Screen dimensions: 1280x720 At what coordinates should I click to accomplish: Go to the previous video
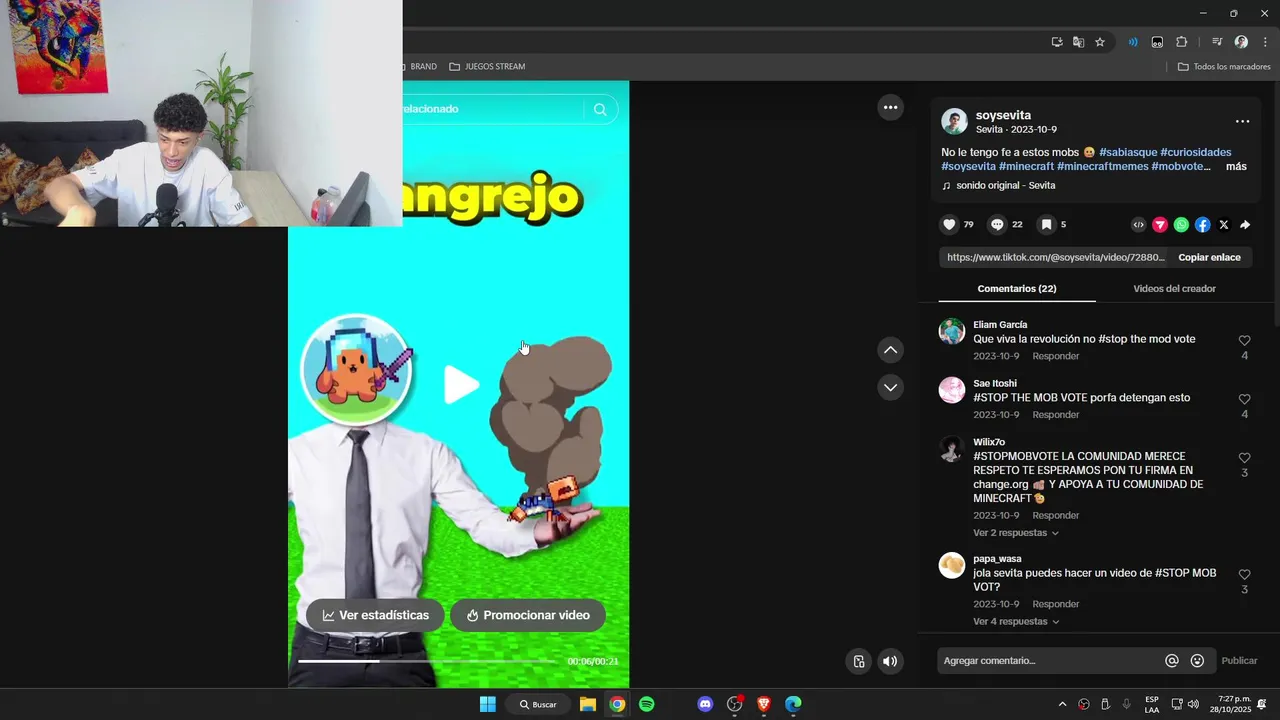point(890,350)
